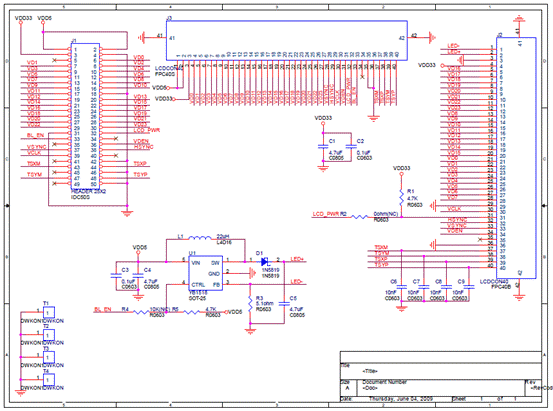This screenshot has width=553, height=411.
Task: Select the C1 4.7uF capacitor symbol
Action: [x=323, y=146]
